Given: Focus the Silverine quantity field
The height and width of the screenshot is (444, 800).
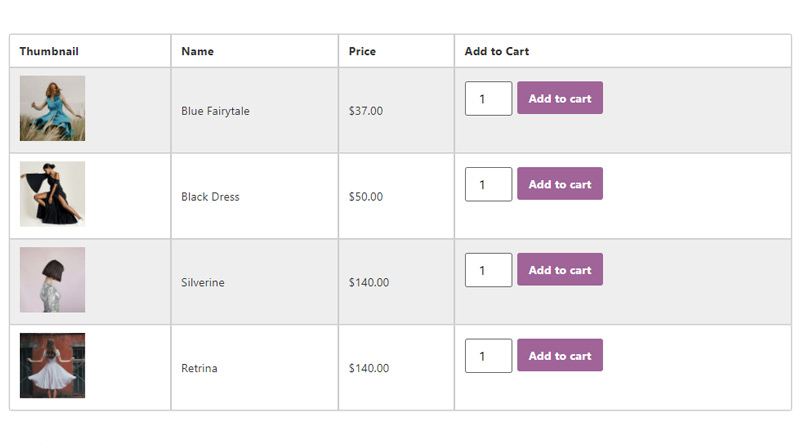Looking at the screenshot, I should (x=488, y=270).
